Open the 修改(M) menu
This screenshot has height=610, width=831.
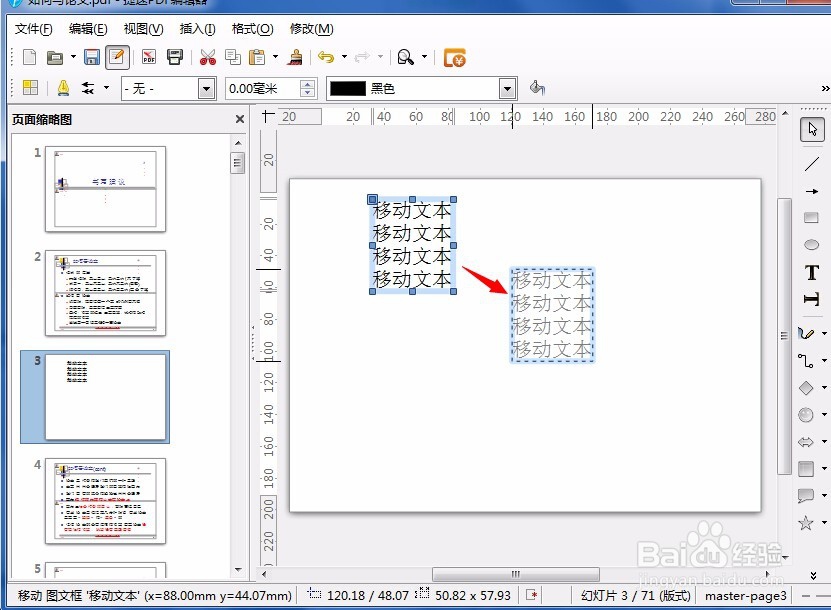click(311, 29)
